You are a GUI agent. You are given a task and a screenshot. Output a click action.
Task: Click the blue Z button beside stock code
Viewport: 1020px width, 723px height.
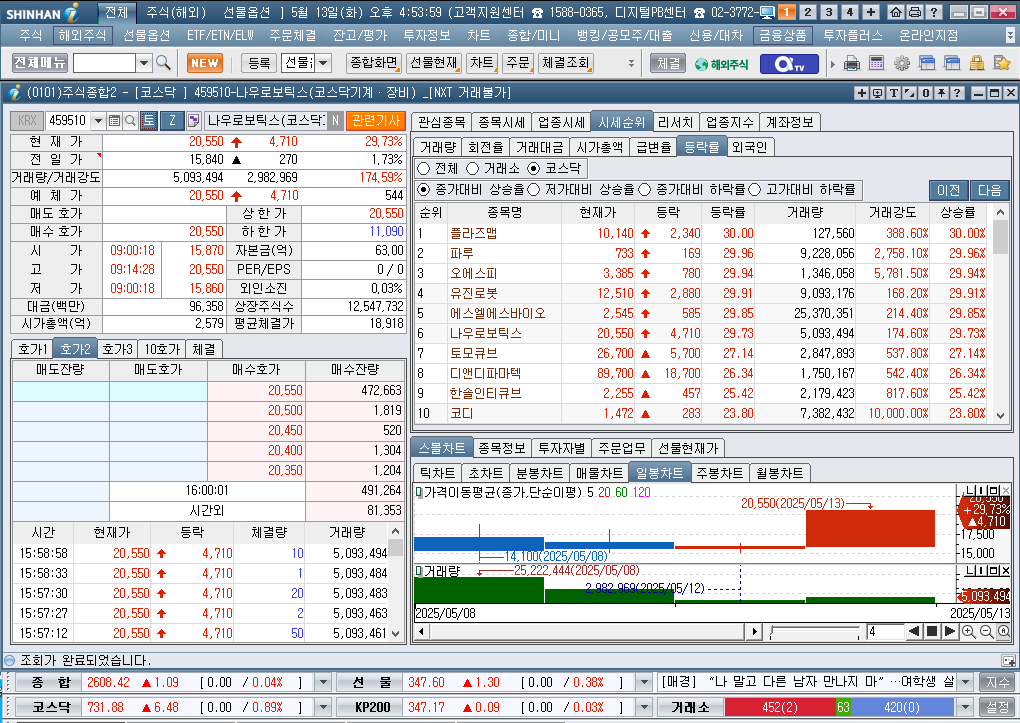[172, 120]
